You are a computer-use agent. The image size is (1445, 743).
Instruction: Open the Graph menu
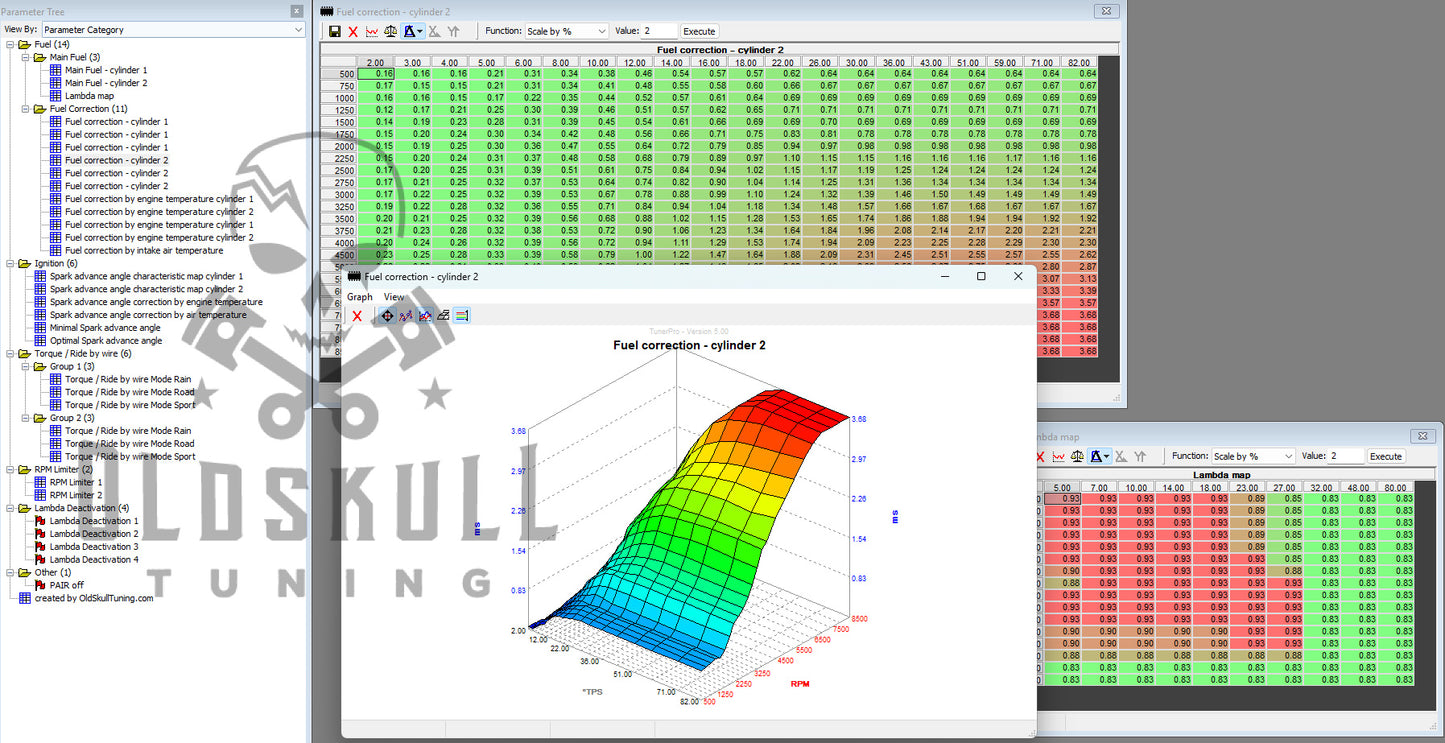click(x=359, y=297)
